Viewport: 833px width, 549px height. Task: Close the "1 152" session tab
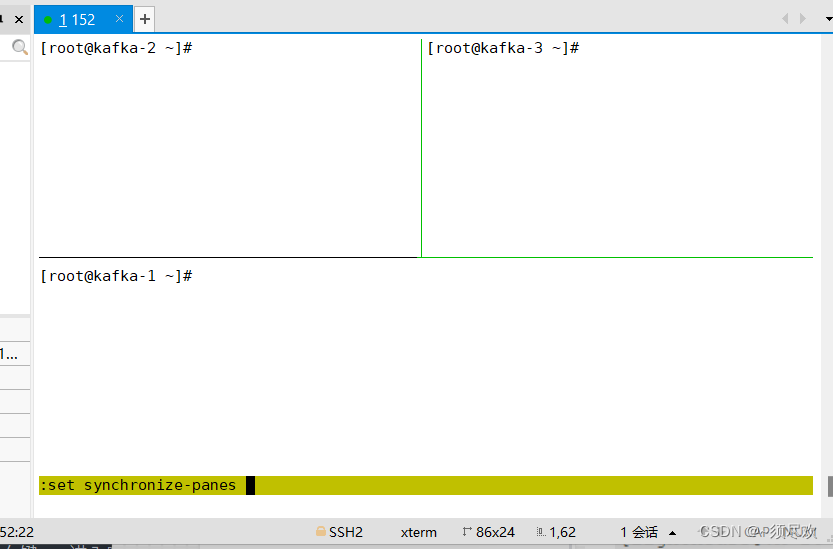click(120, 19)
